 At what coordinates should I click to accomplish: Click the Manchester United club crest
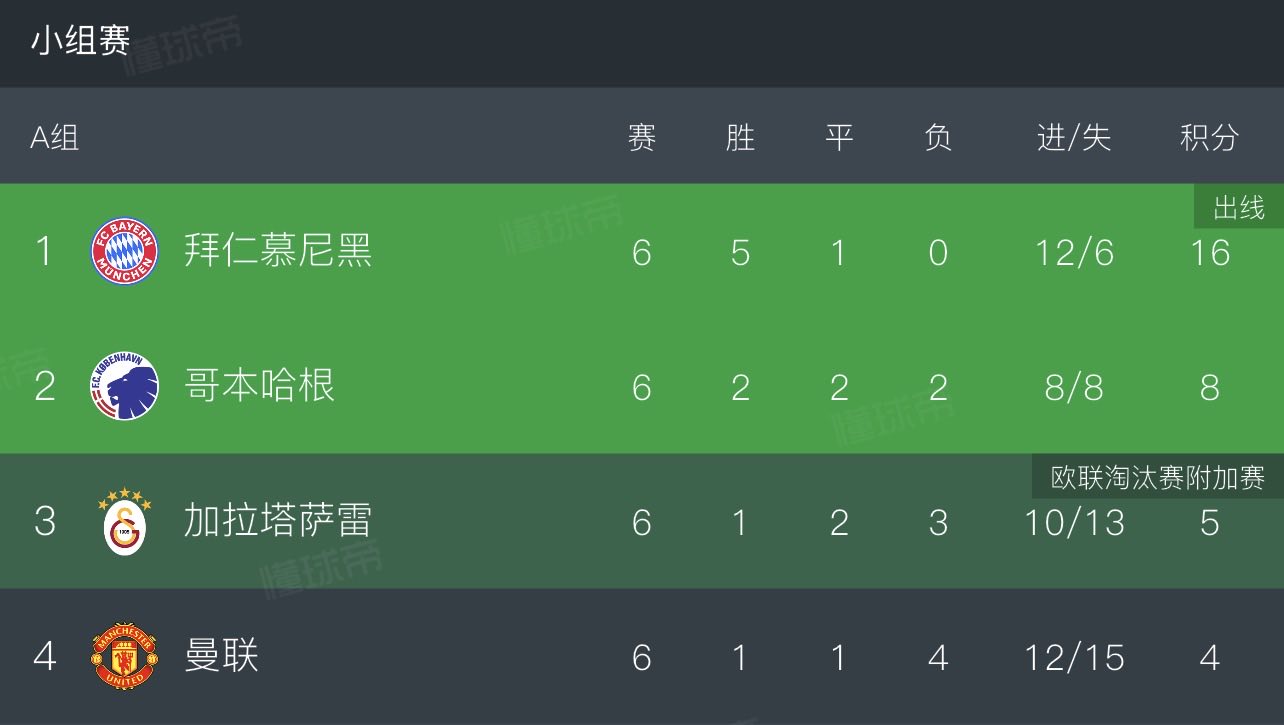(x=125, y=656)
